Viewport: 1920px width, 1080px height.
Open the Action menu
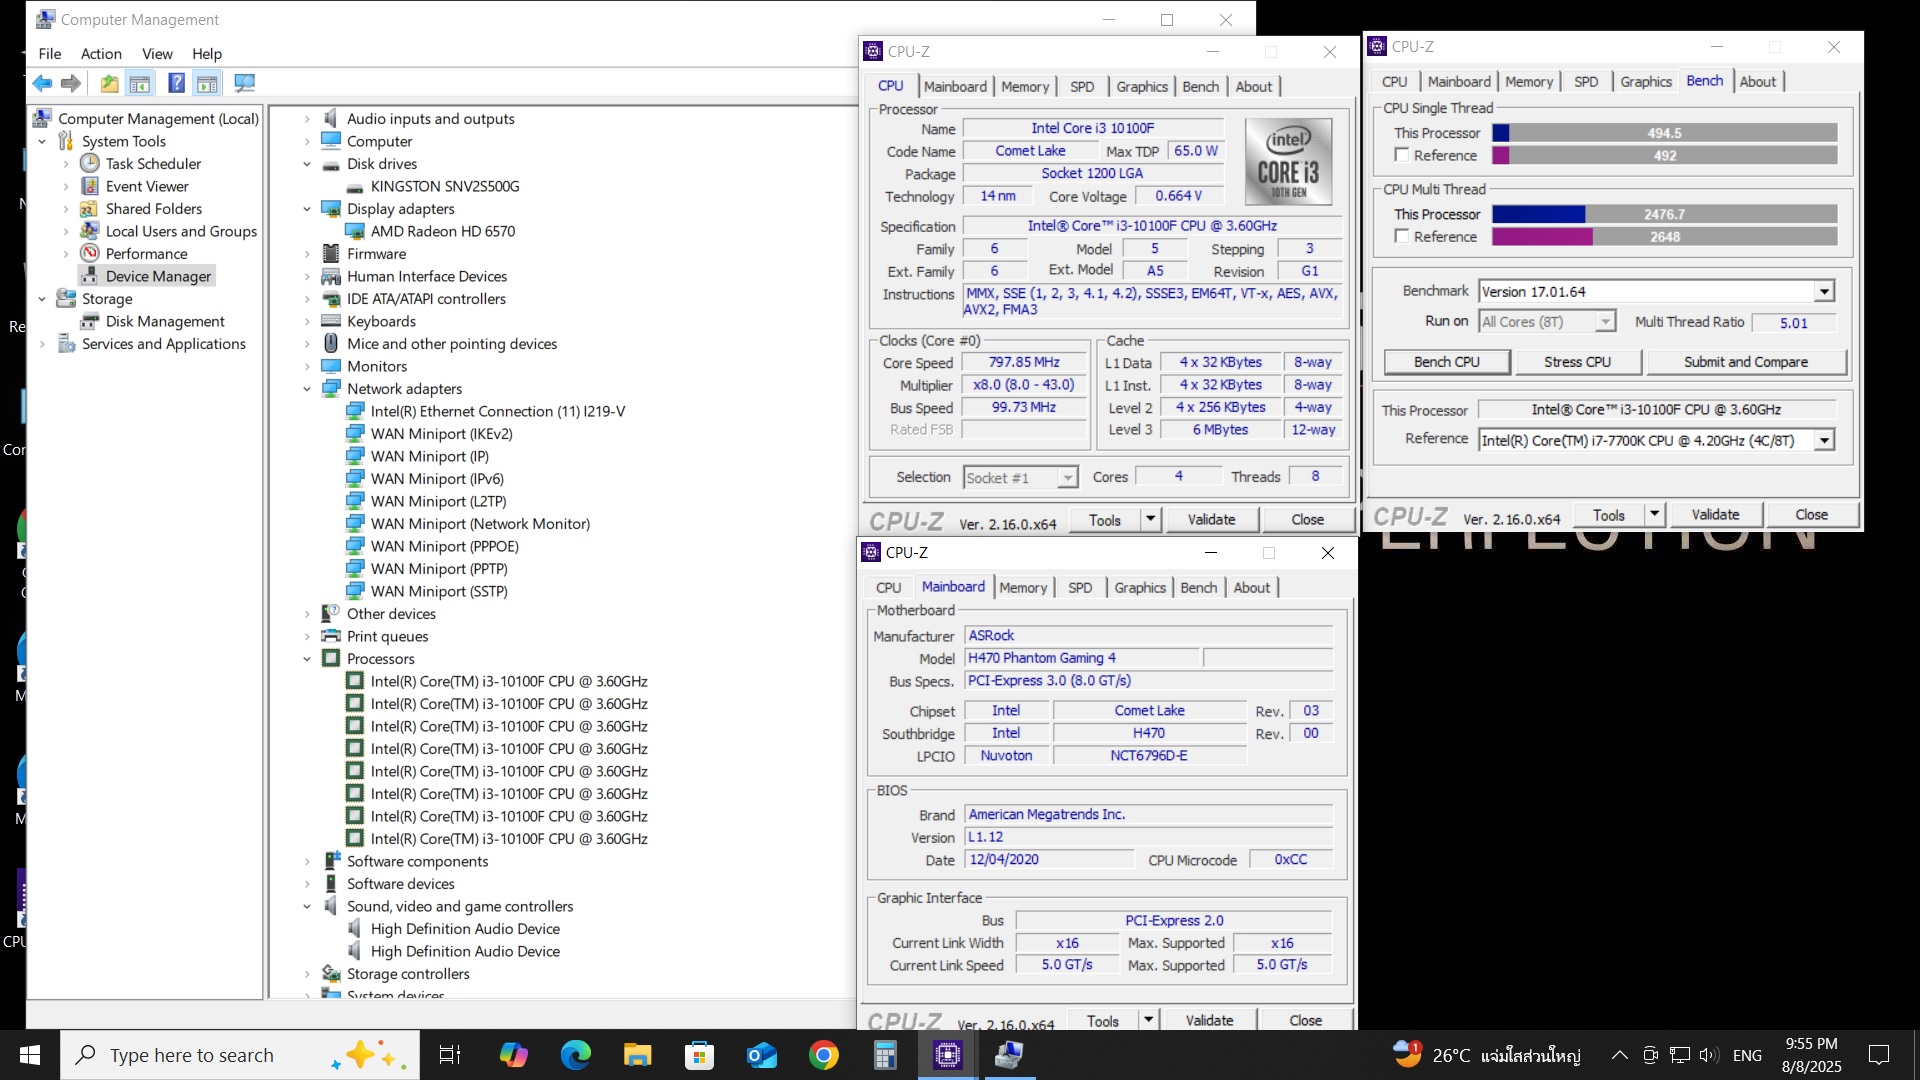(101, 54)
